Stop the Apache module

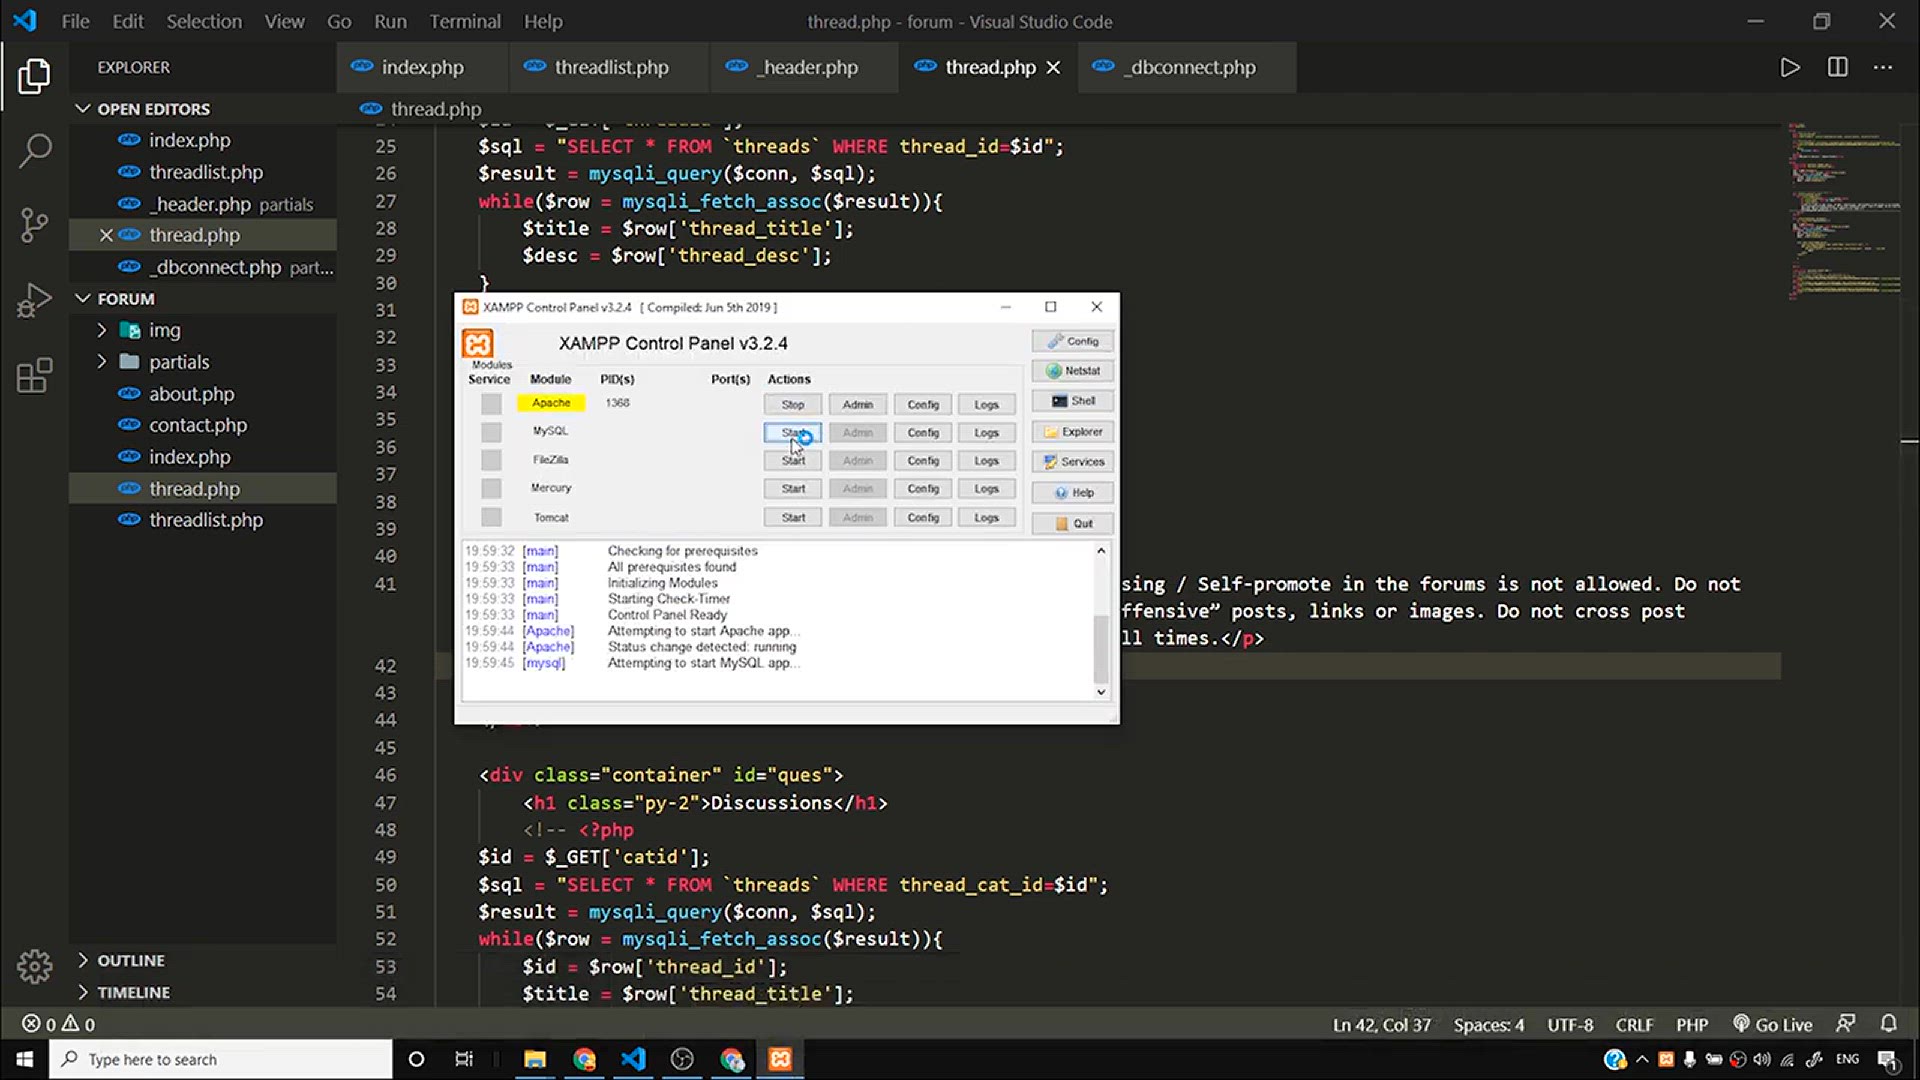793,404
